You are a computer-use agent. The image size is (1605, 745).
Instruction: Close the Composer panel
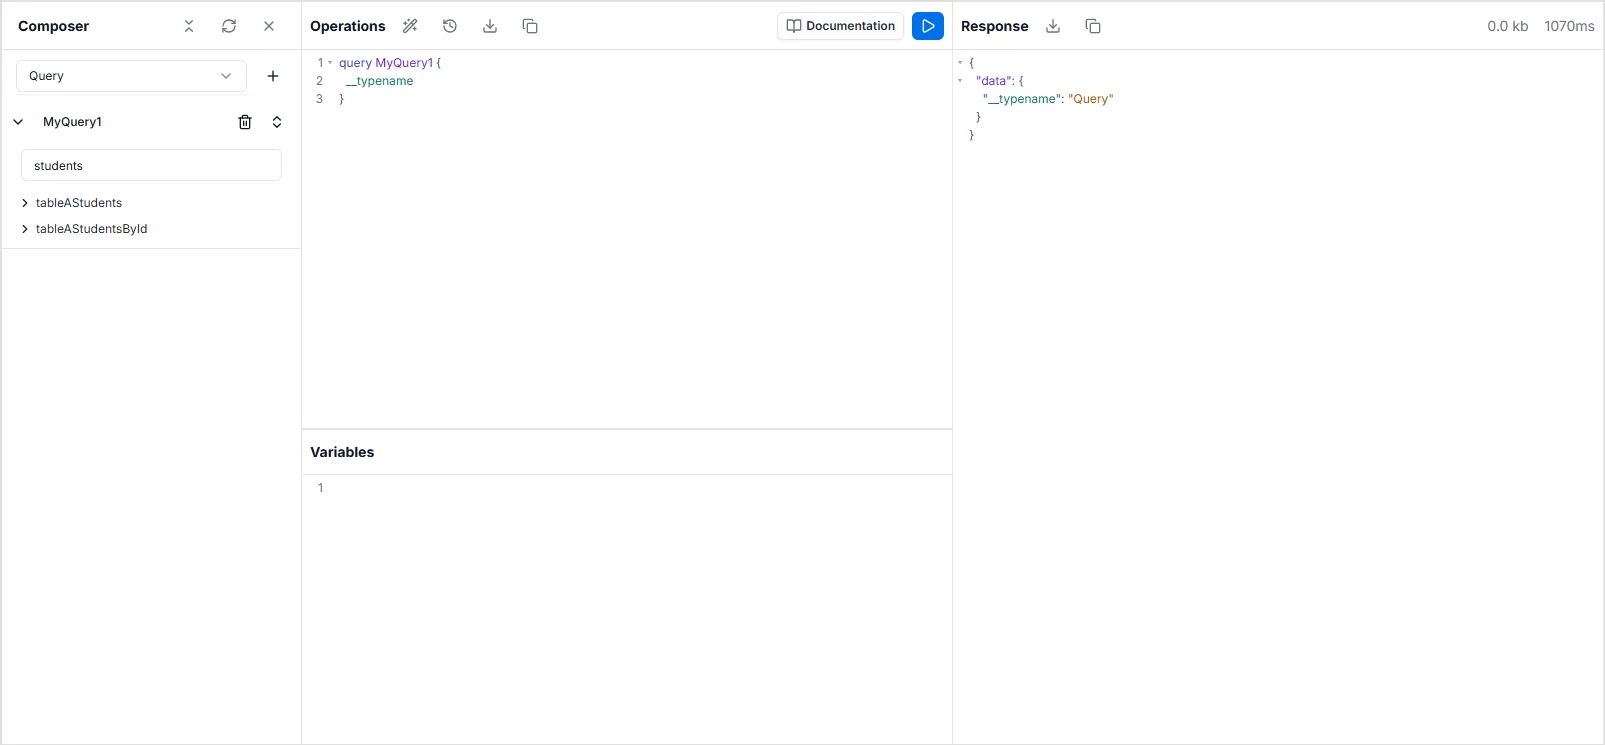[269, 26]
